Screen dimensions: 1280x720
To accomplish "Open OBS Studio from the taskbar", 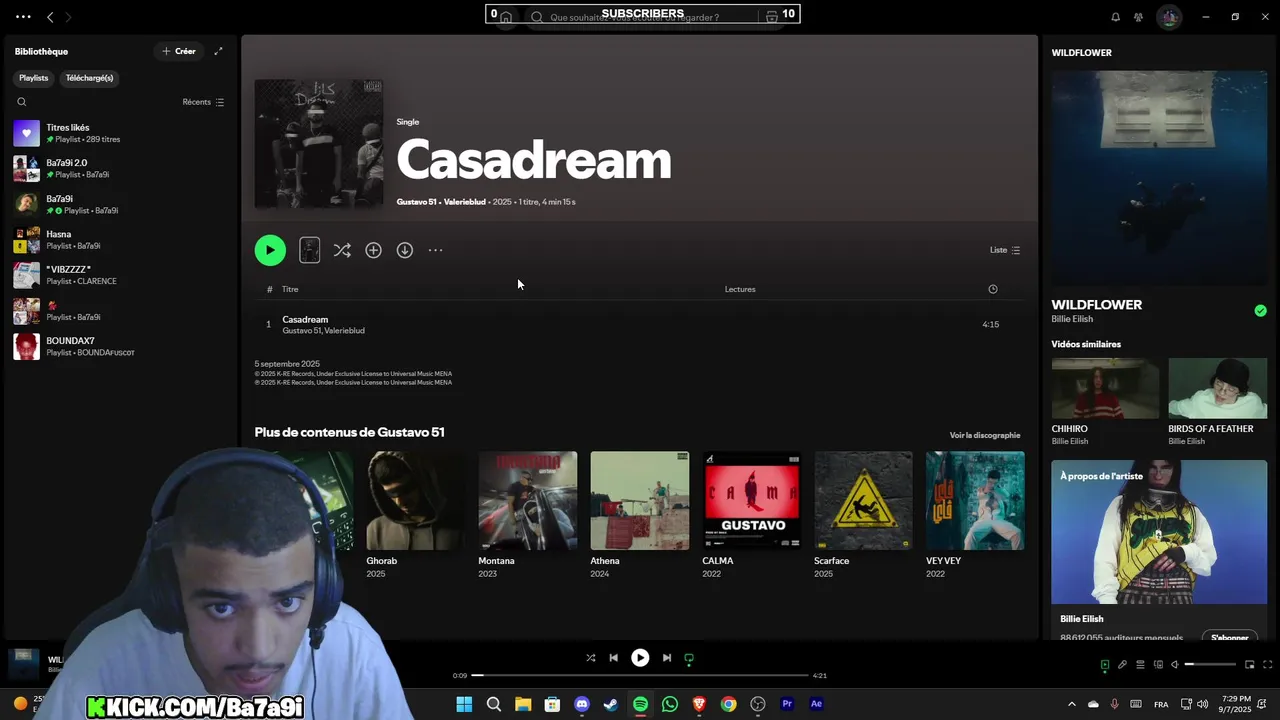I will (x=758, y=704).
